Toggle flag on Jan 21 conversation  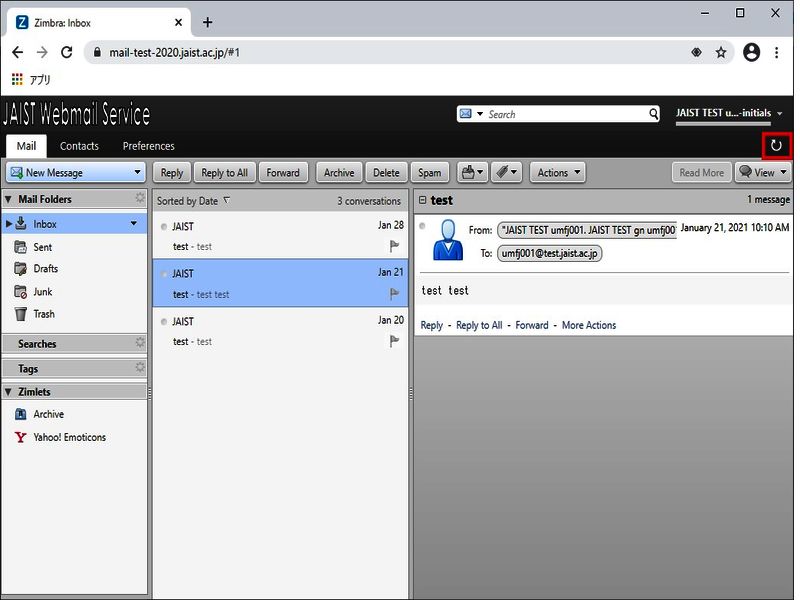(x=394, y=294)
